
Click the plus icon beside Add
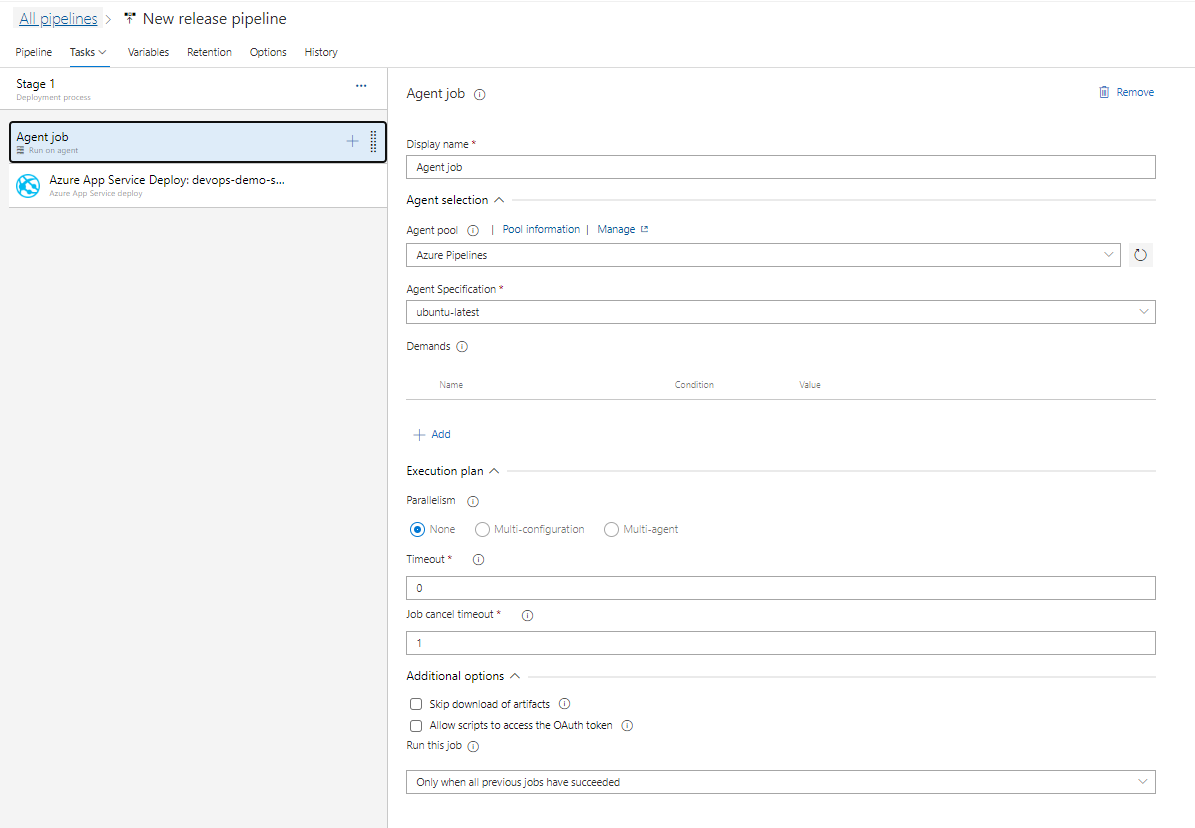(x=419, y=435)
